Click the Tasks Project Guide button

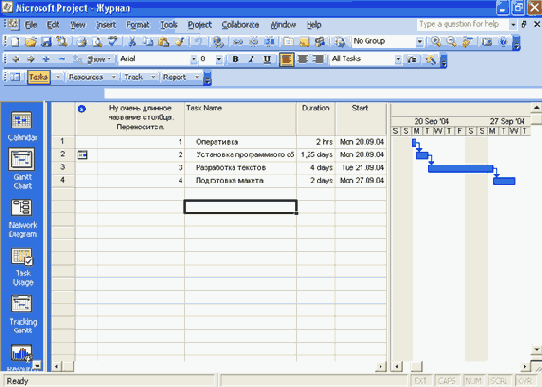tap(38, 77)
